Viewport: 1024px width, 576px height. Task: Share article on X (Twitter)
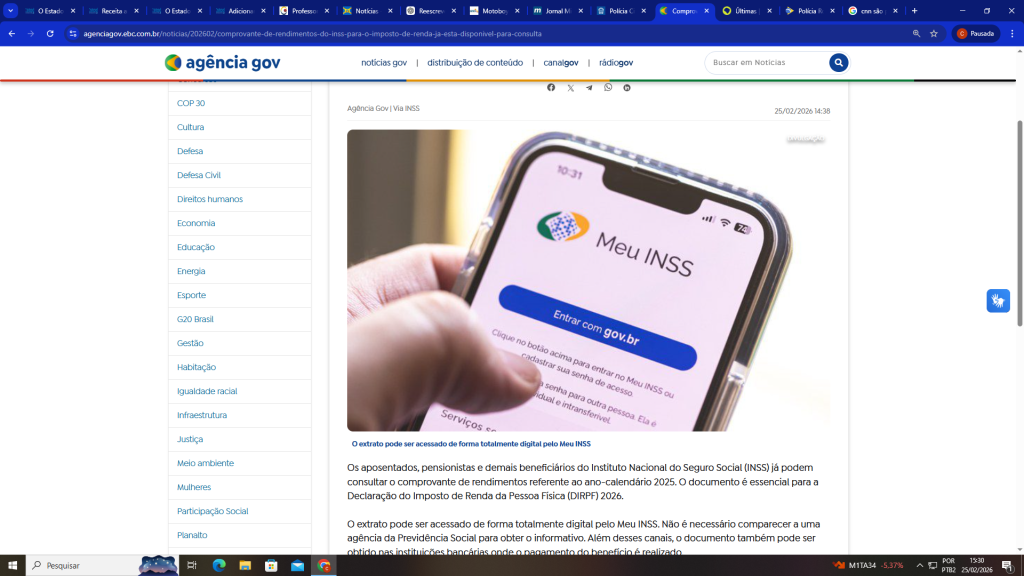(x=570, y=88)
